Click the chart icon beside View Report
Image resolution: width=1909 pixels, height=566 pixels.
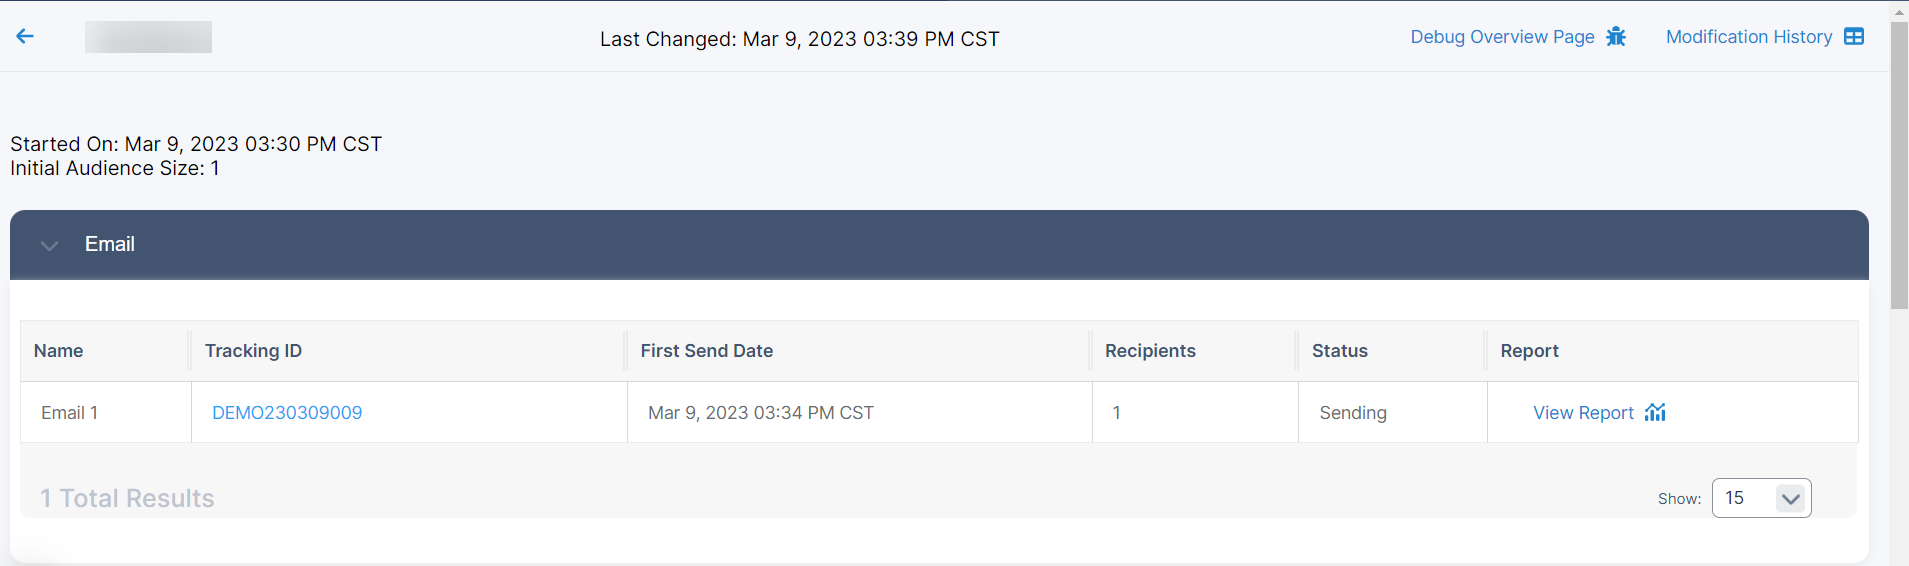pos(1655,412)
